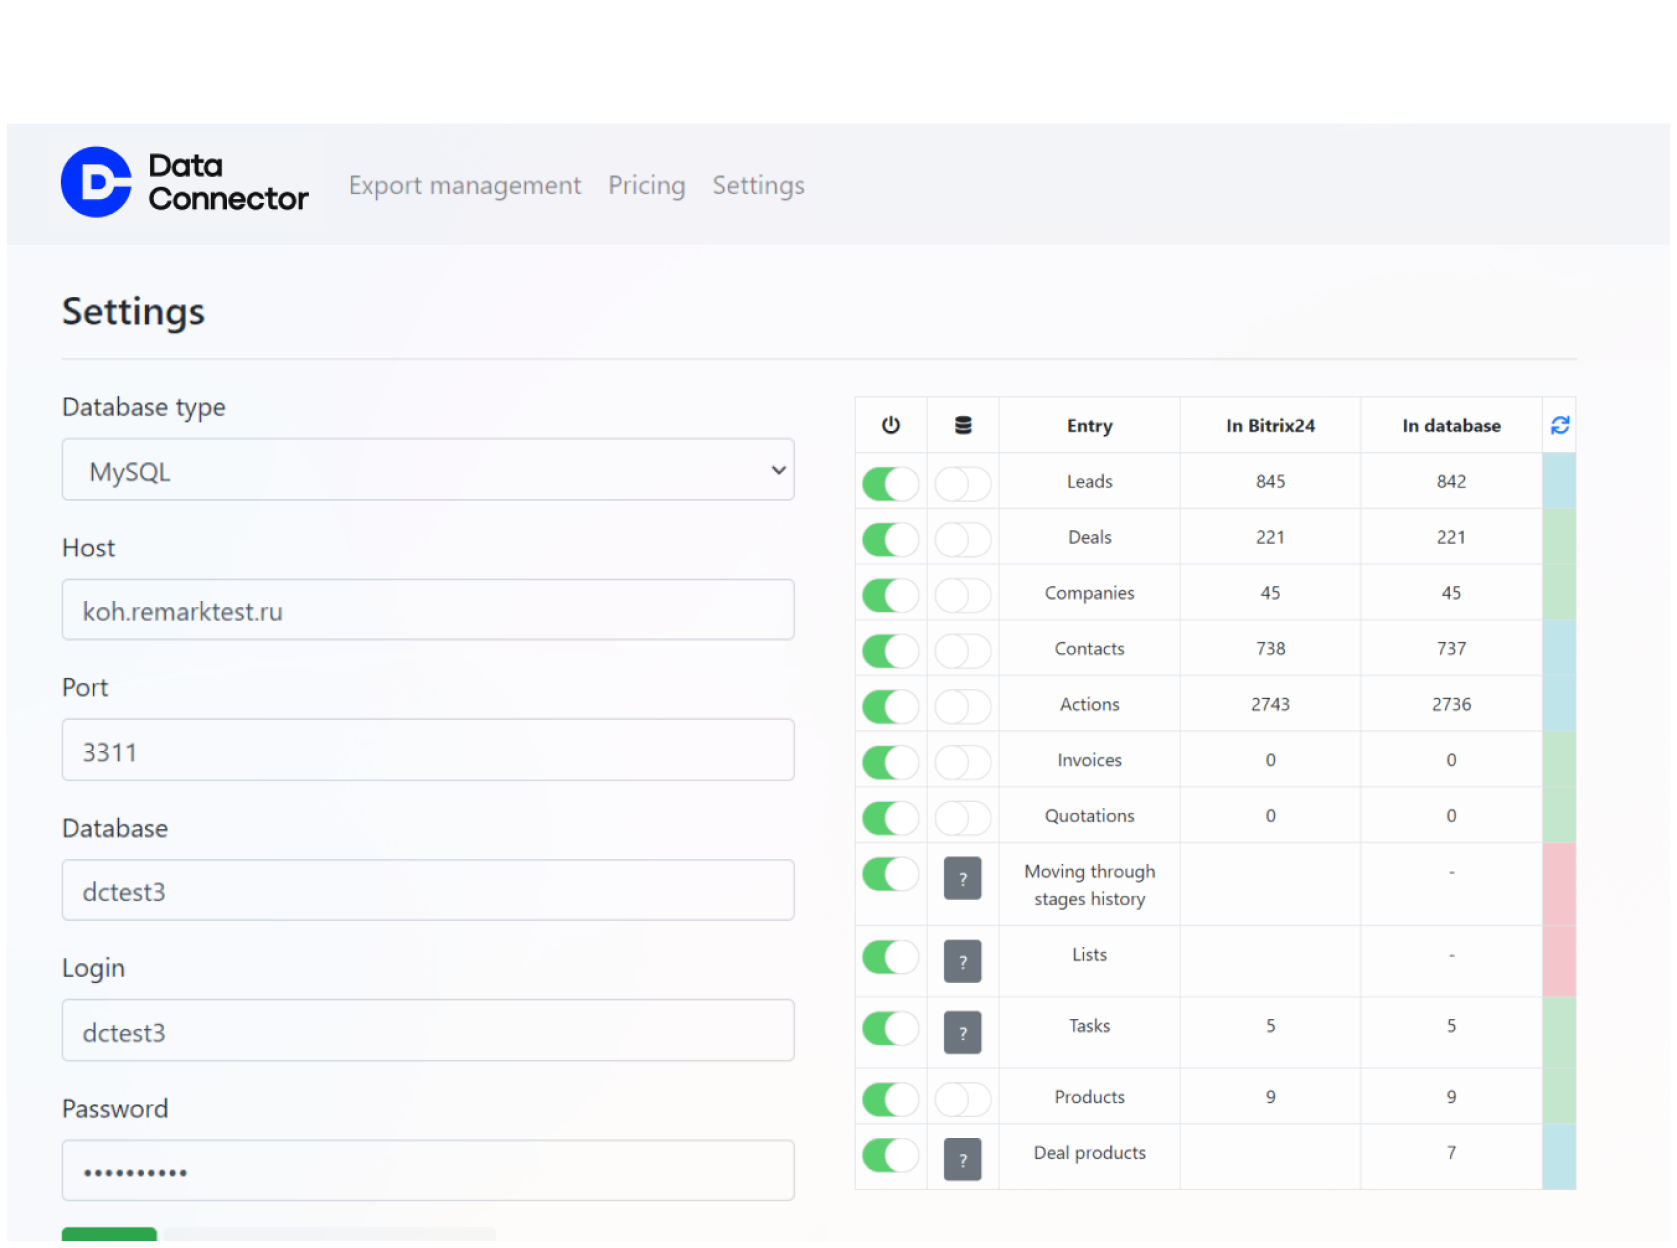
Task: Enable Companies database toggle
Action: tap(963, 596)
